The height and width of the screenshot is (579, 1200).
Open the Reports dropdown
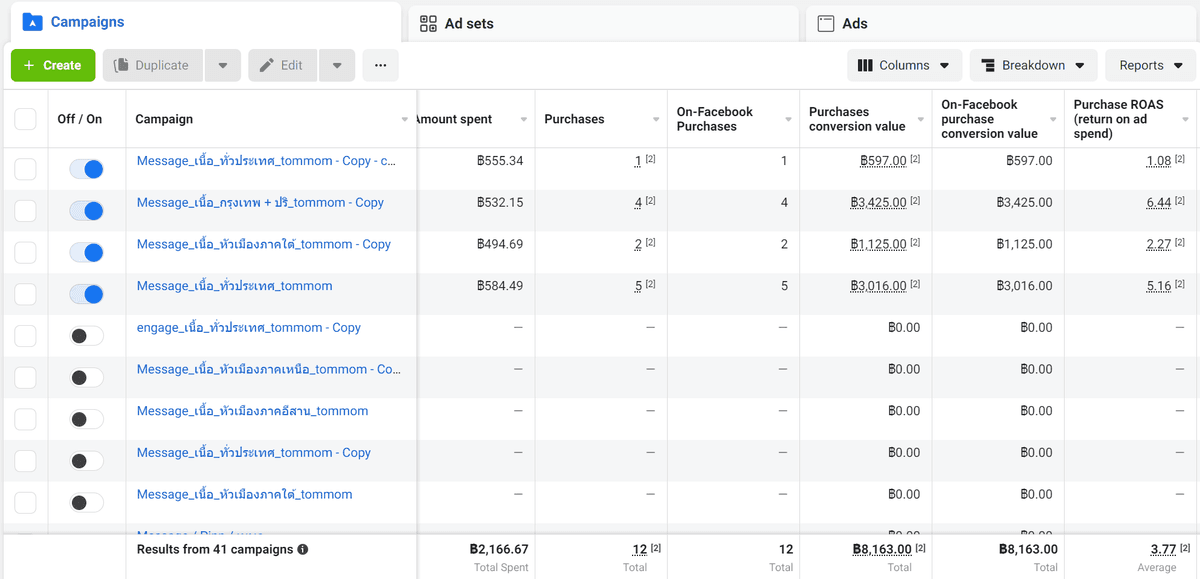tap(1150, 66)
